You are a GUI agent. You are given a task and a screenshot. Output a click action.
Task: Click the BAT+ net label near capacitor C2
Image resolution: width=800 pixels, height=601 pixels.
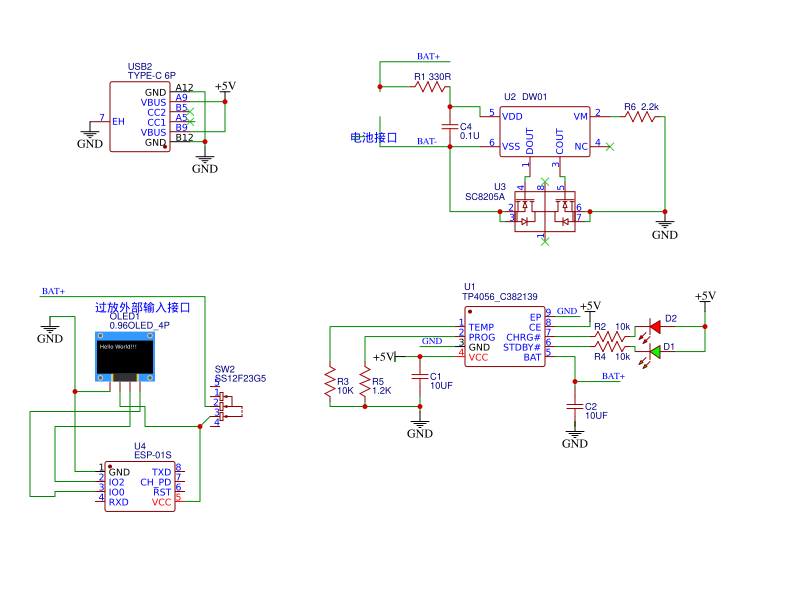[613, 376]
